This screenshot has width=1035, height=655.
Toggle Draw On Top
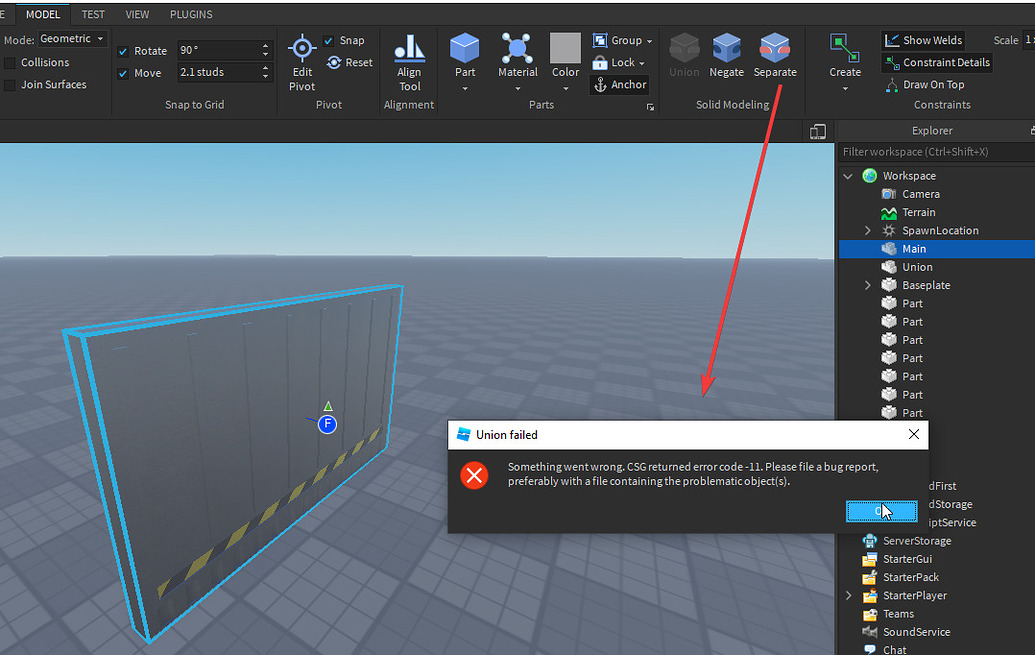click(925, 85)
